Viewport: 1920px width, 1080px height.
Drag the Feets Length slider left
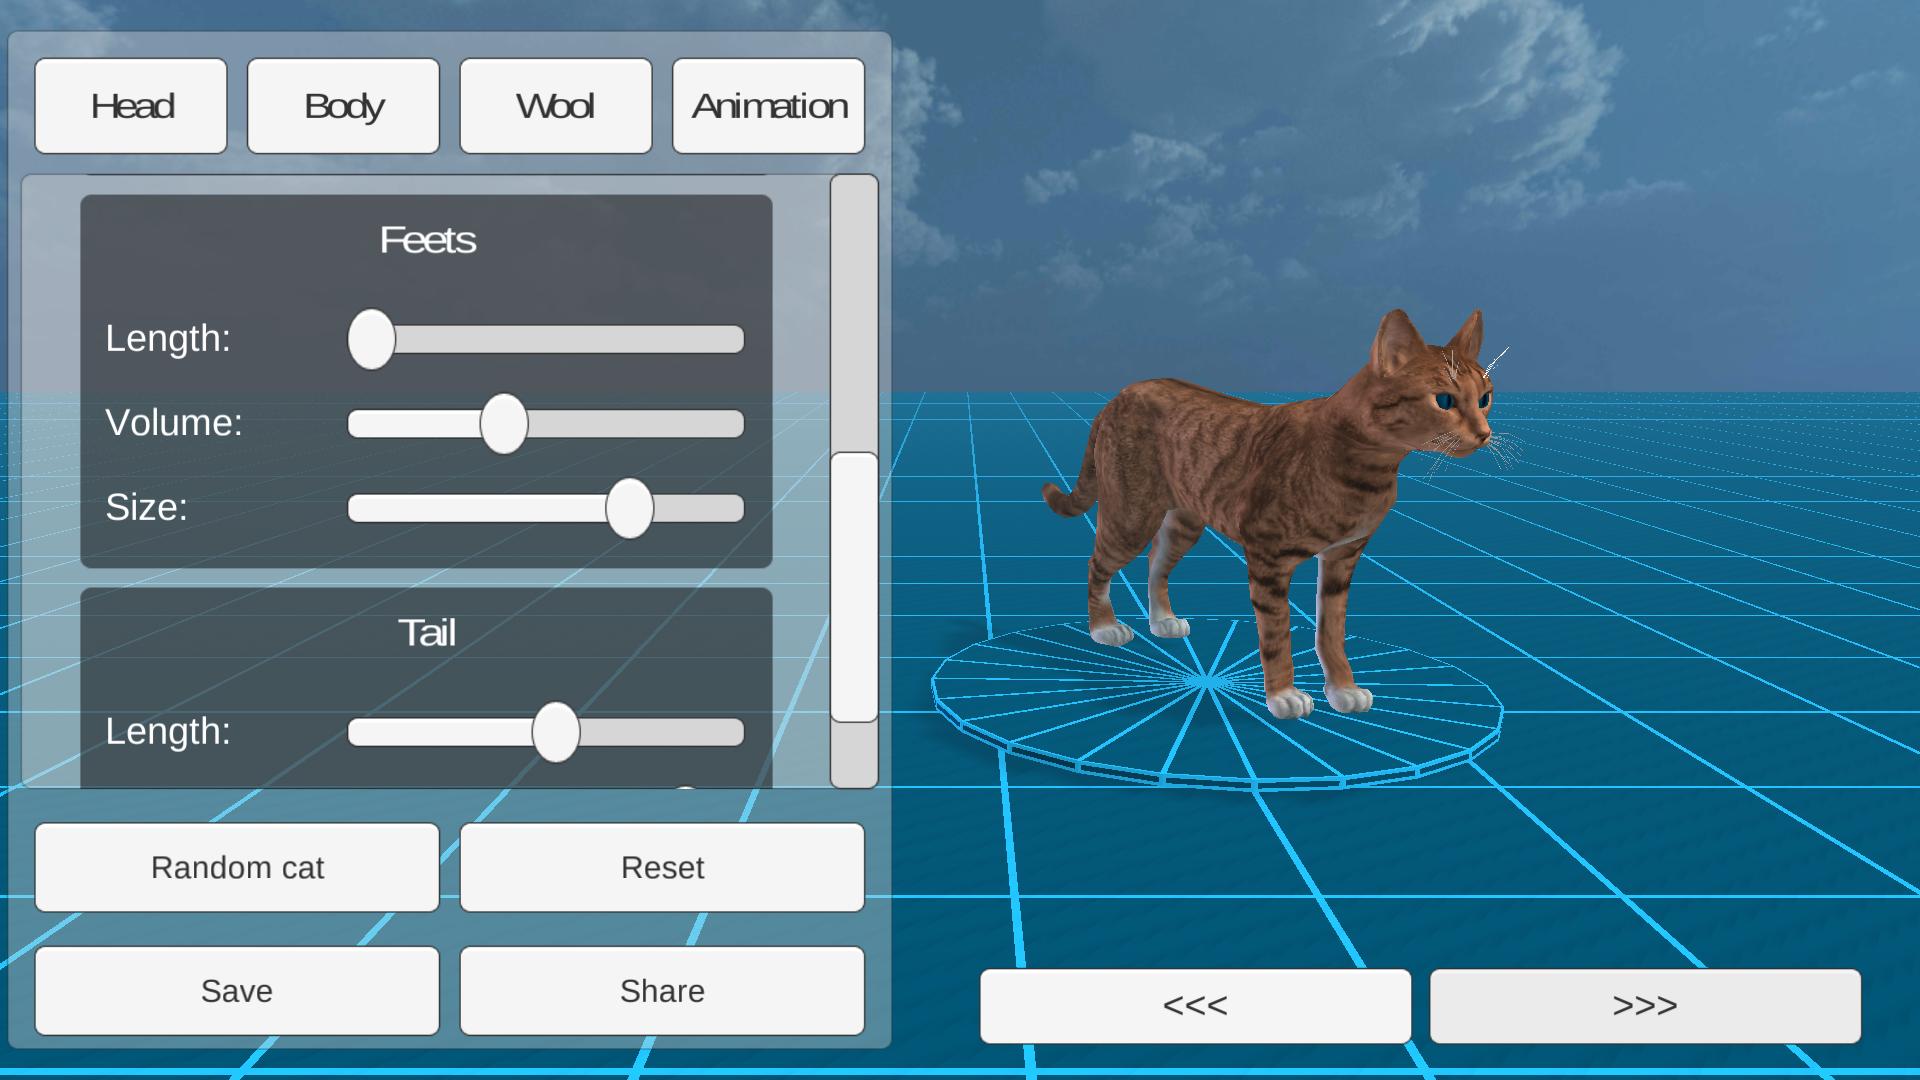pos(371,338)
